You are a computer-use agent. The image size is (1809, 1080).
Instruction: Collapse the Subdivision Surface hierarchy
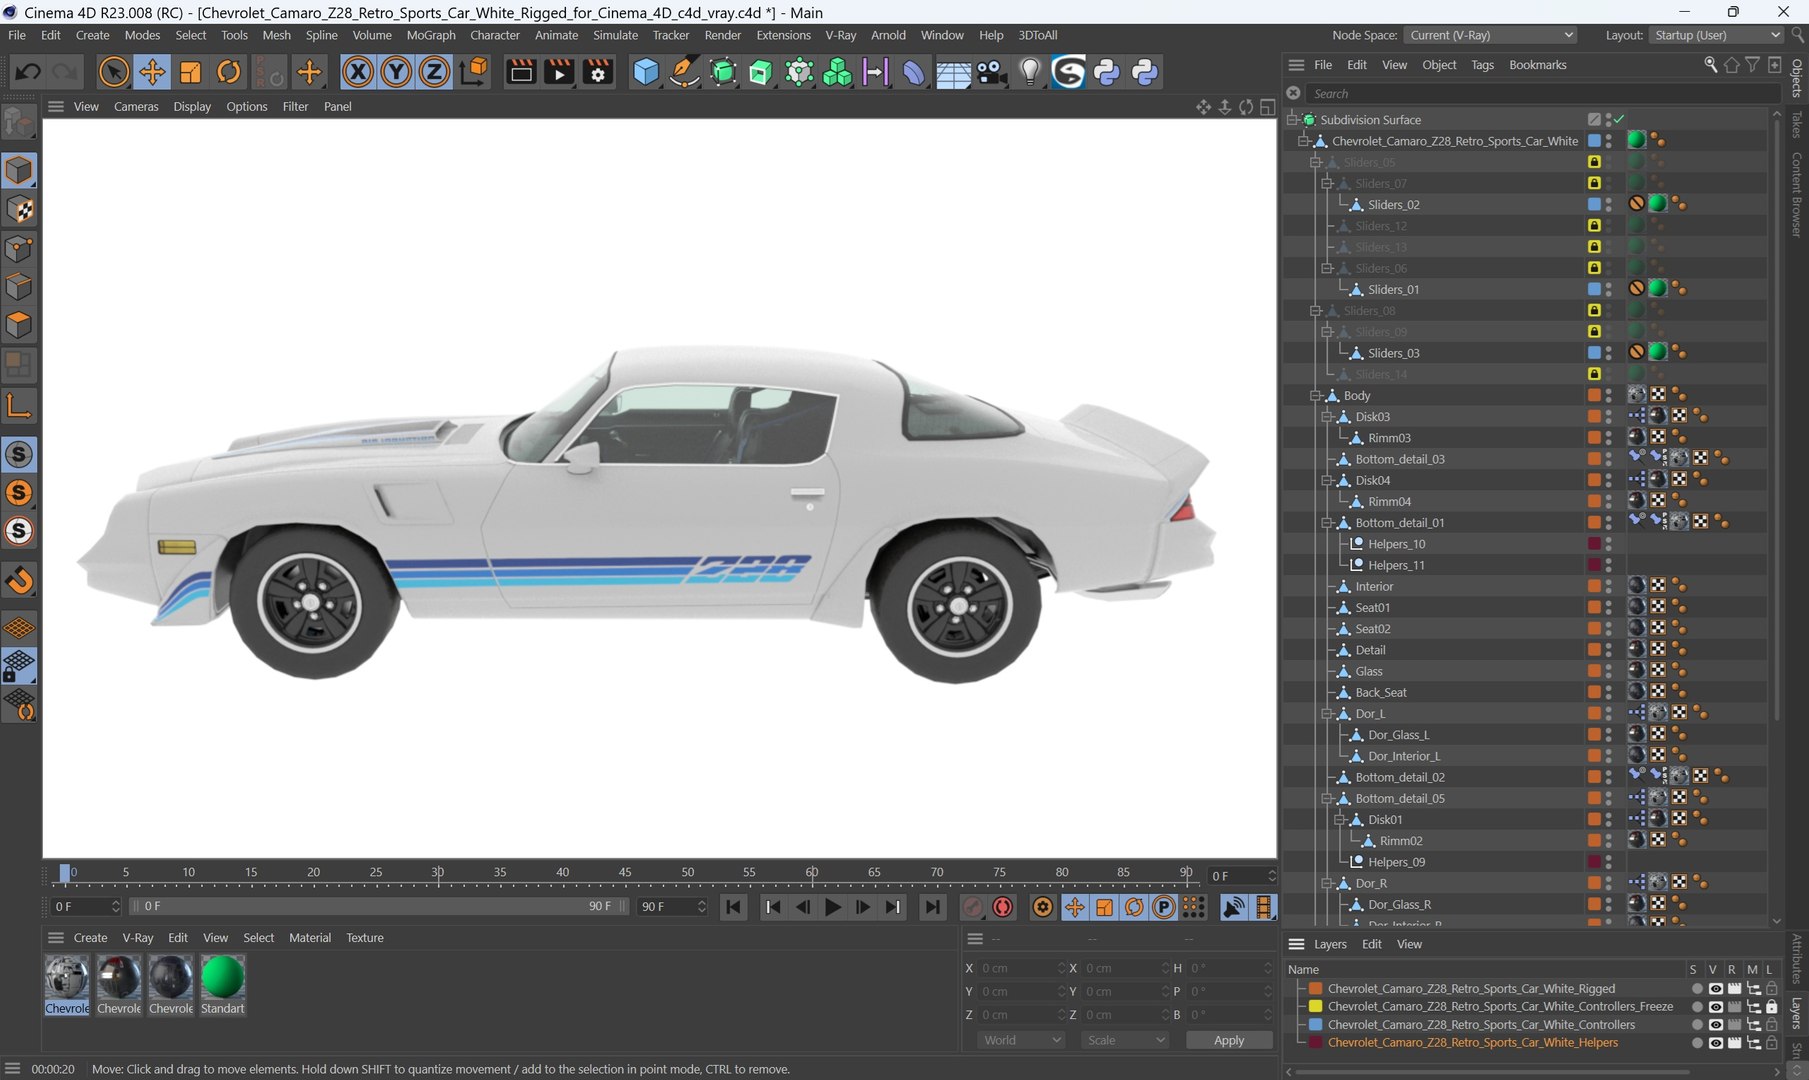tap(1292, 120)
